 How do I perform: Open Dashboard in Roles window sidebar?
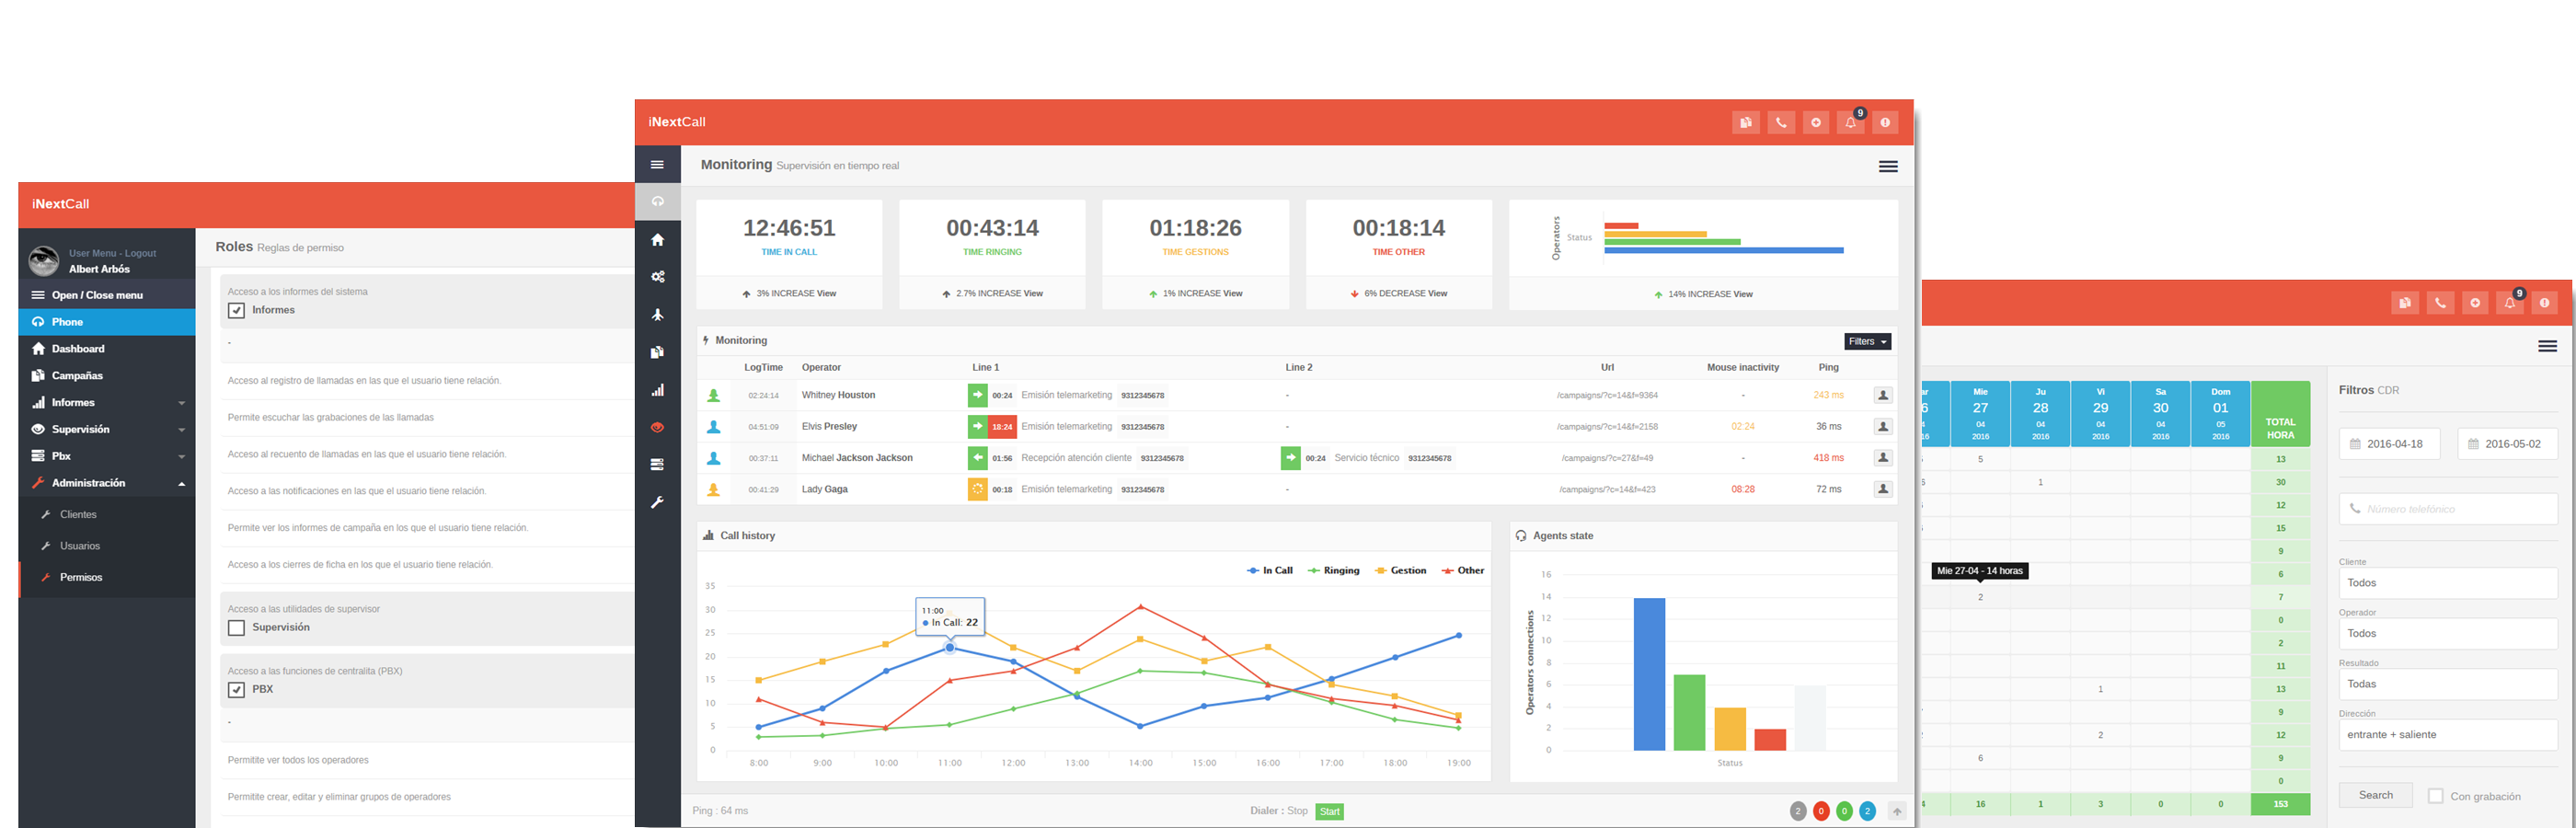(107, 349)
